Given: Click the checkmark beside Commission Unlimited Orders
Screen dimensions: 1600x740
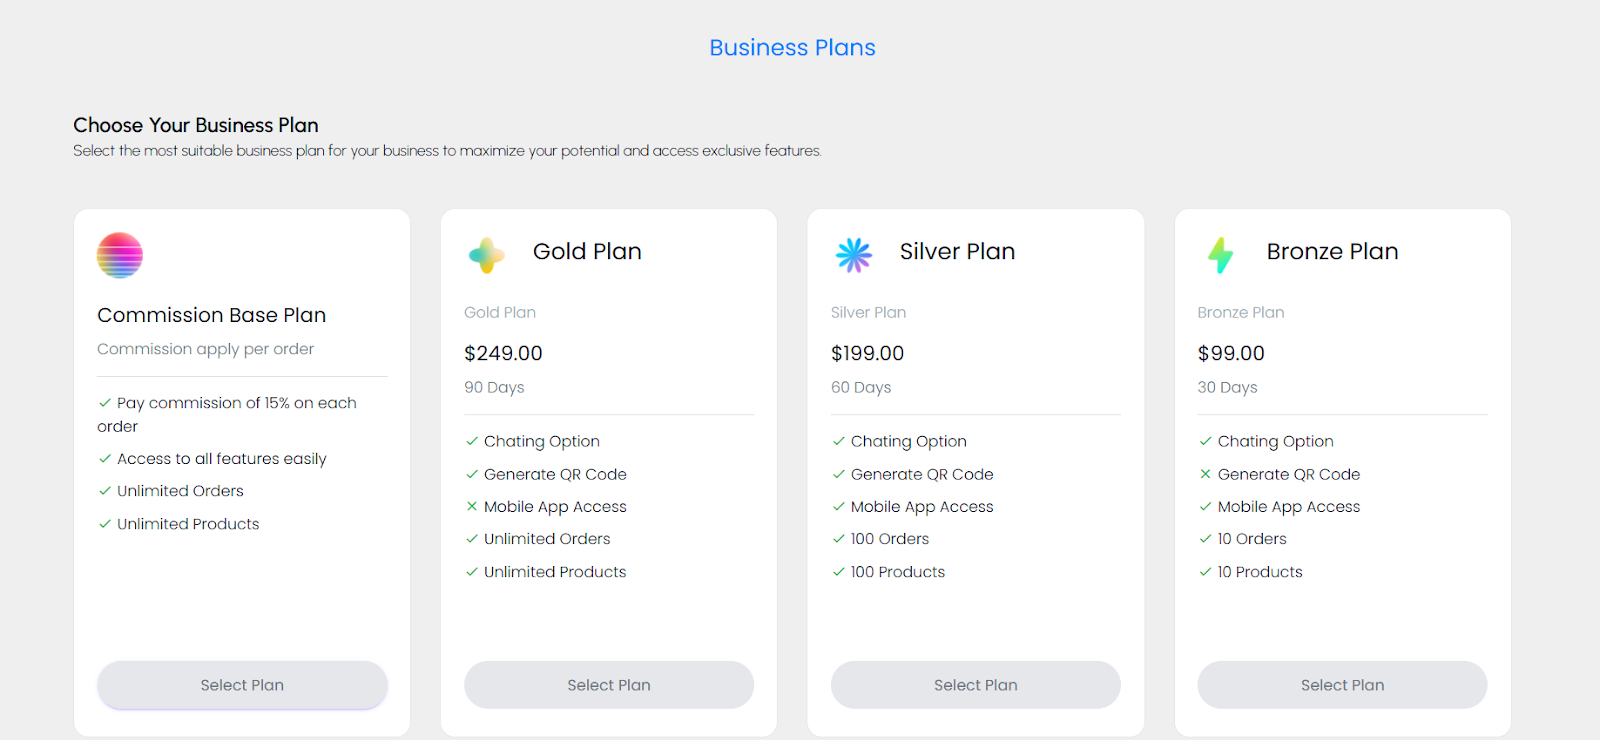Looking at the screenshot, I should click(105, 491).
